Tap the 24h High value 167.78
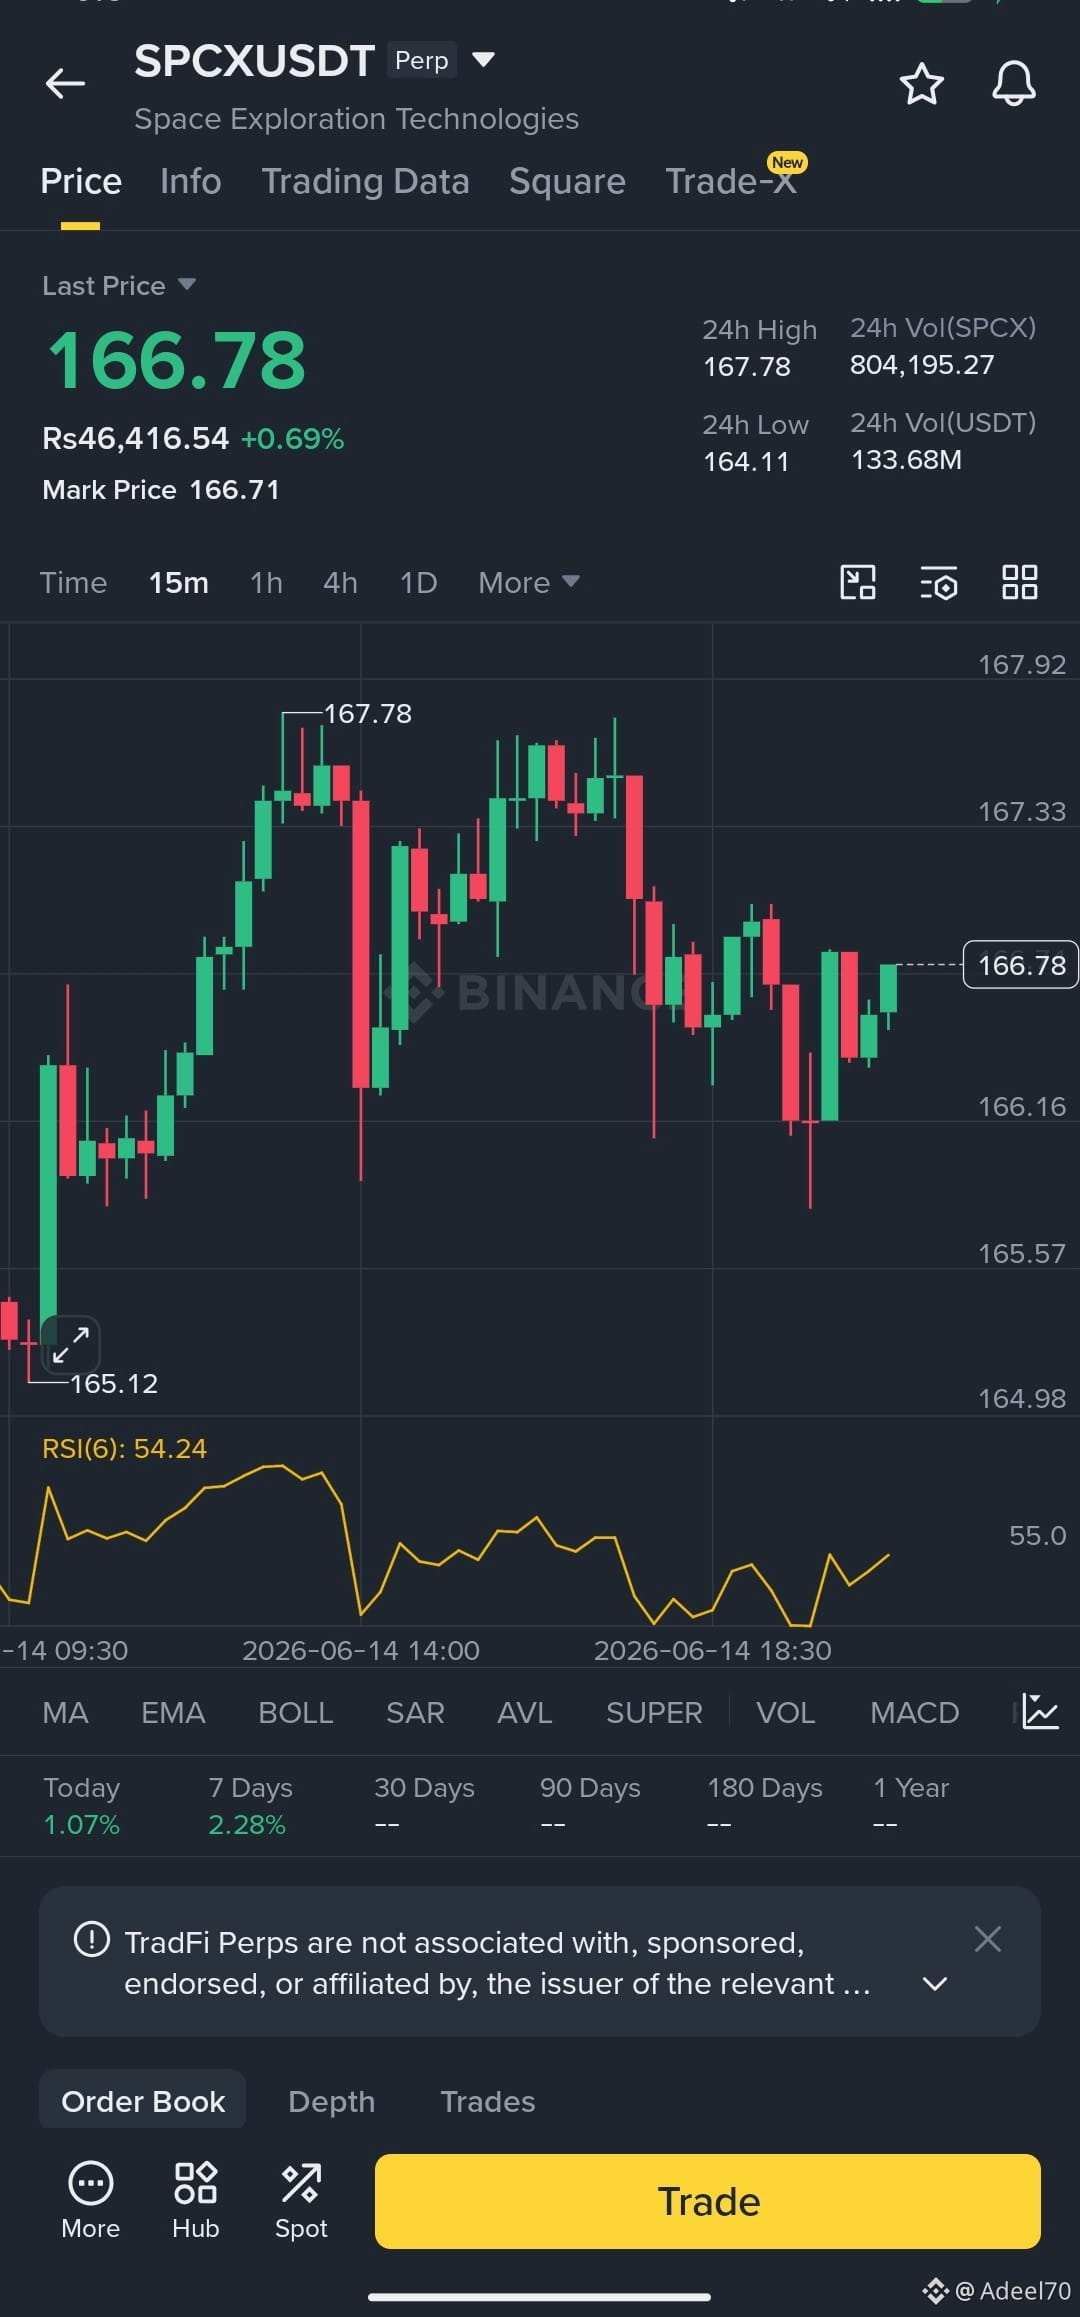 click(x=746, y=366)
